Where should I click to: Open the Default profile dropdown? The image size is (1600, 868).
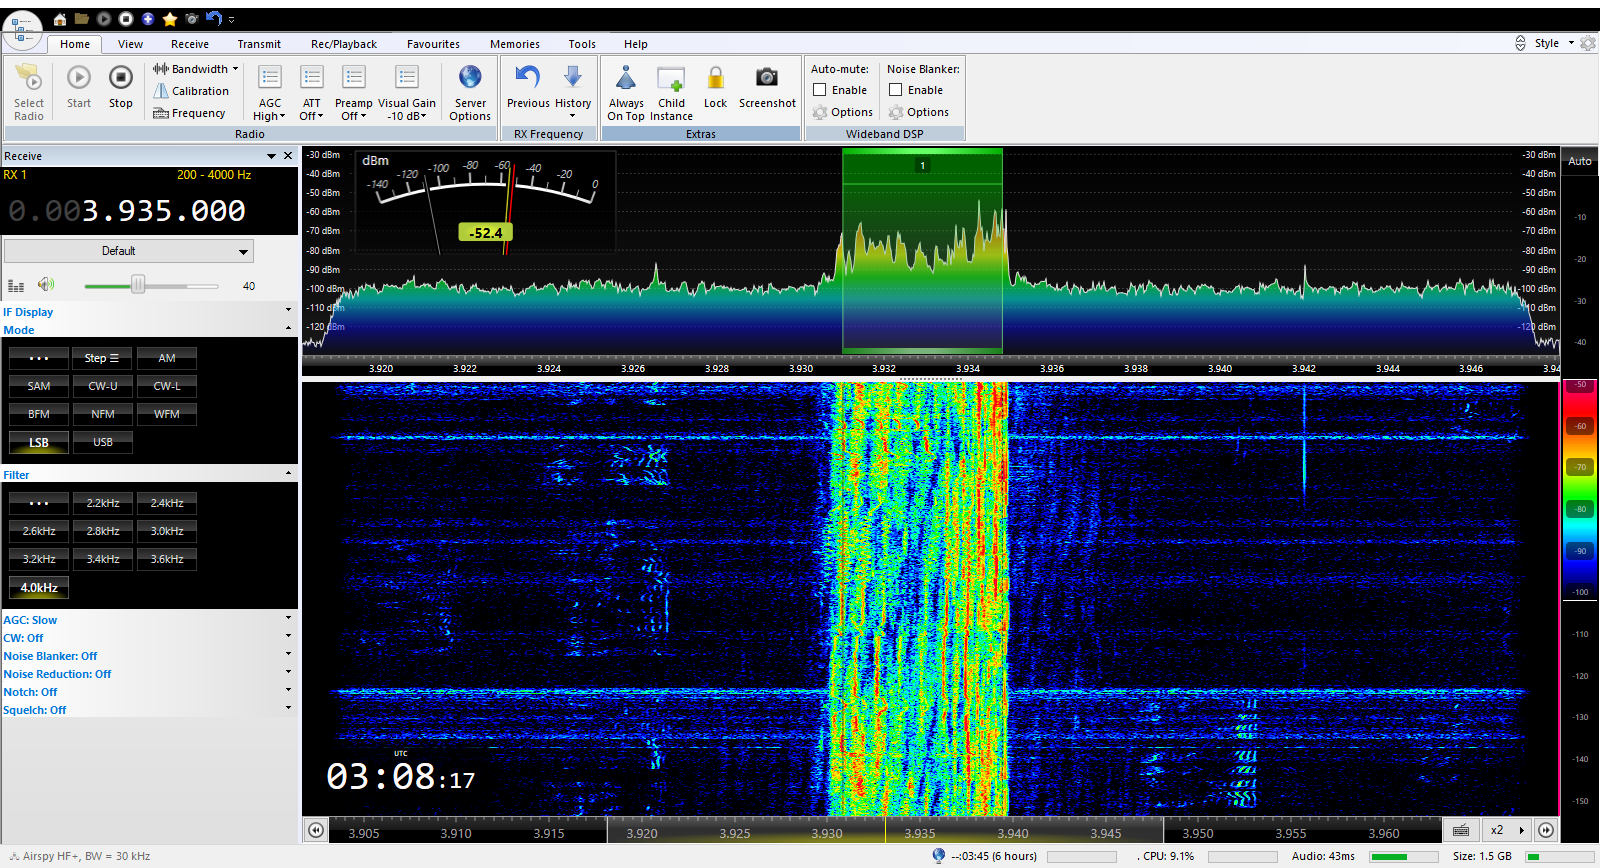(129, 251)
